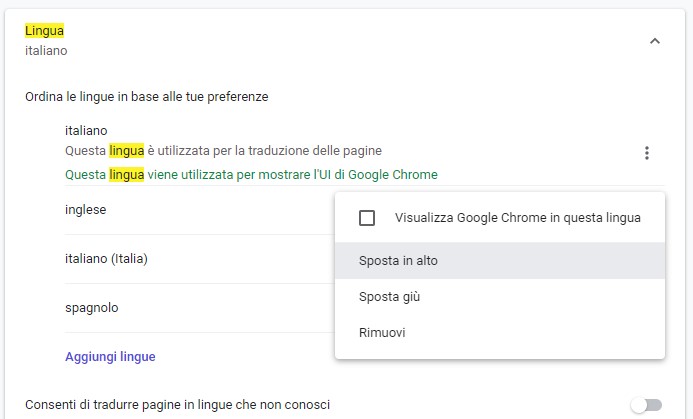693x419 pixels.
Task: Open Aggiungi lingue link
Action: pos(110,357)
